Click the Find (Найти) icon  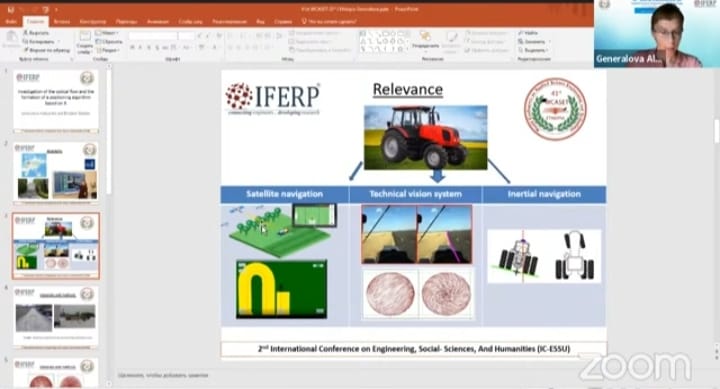click(521, 33)
